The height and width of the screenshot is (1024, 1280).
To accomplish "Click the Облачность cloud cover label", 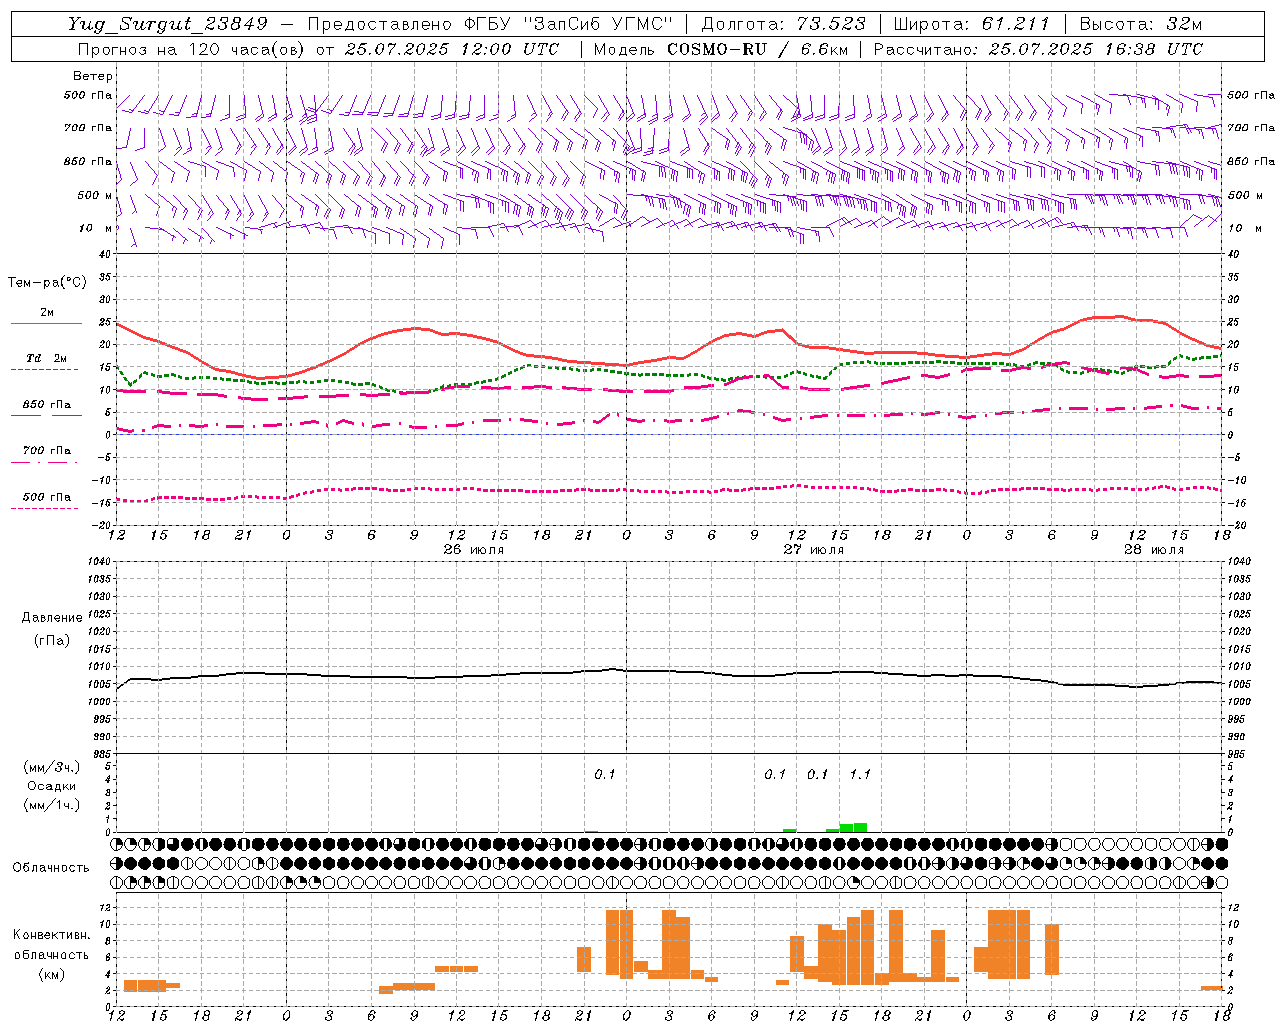I will pos(51,868).
